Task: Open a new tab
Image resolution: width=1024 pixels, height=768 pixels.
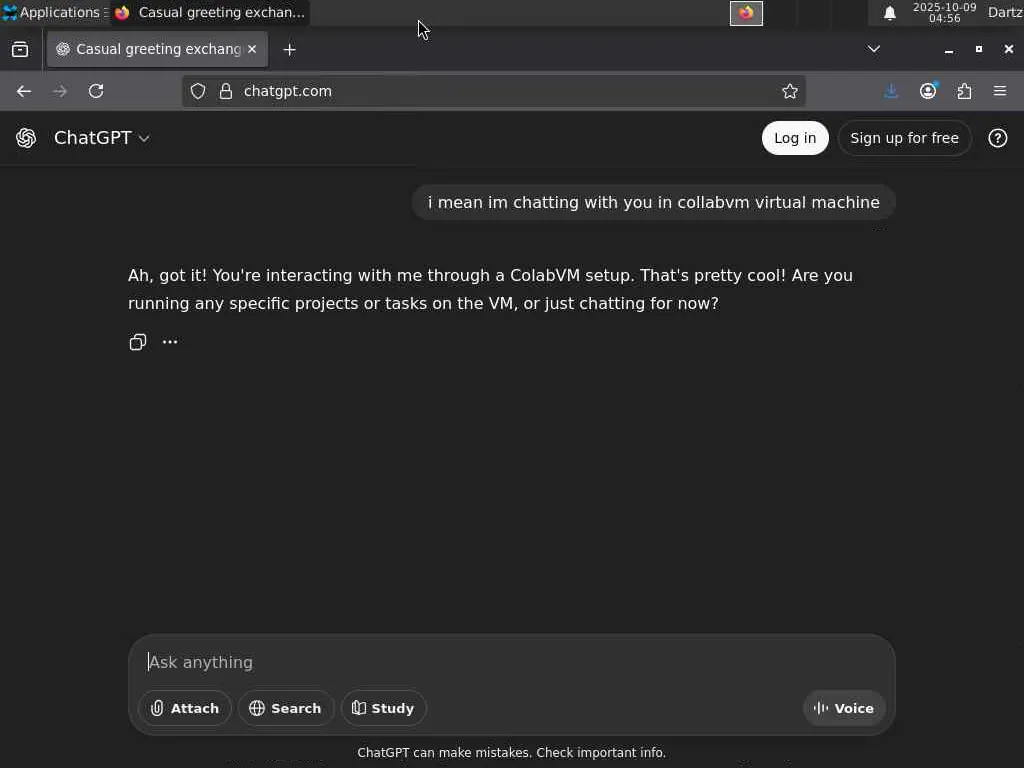Action: click(289, 50)
